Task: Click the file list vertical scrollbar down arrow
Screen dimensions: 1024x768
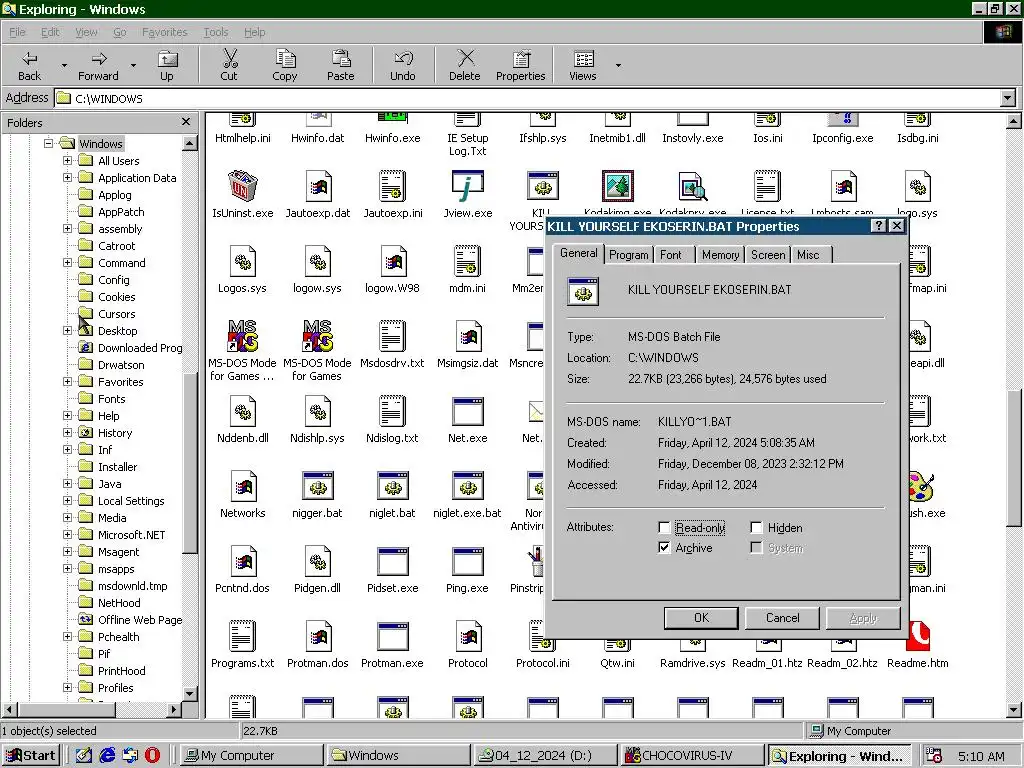Action: pyautogui.click(x=1014, y=710)
